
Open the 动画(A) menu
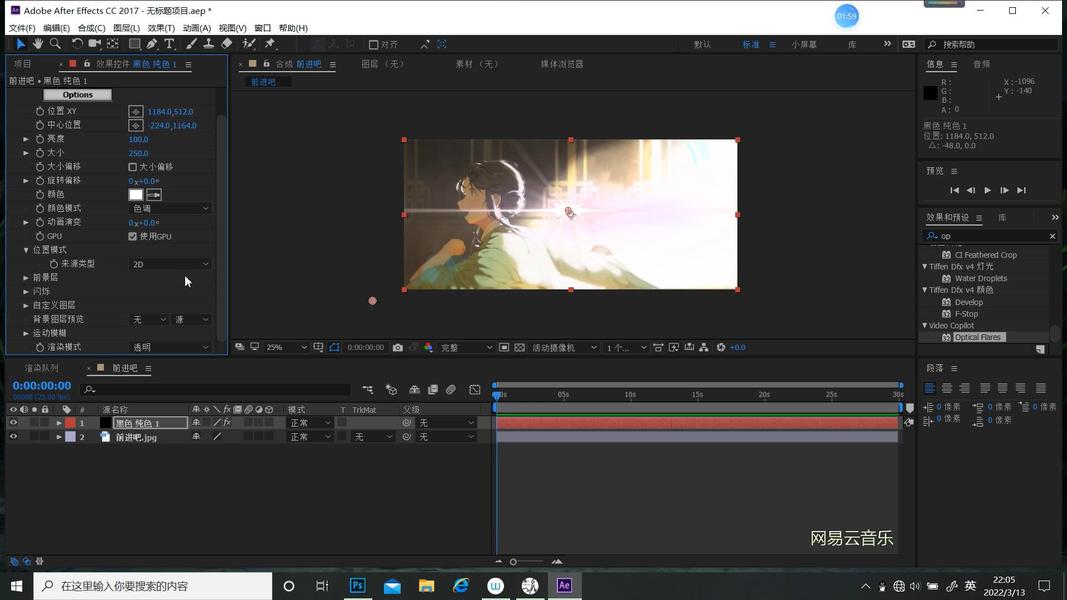pos(197,28)
